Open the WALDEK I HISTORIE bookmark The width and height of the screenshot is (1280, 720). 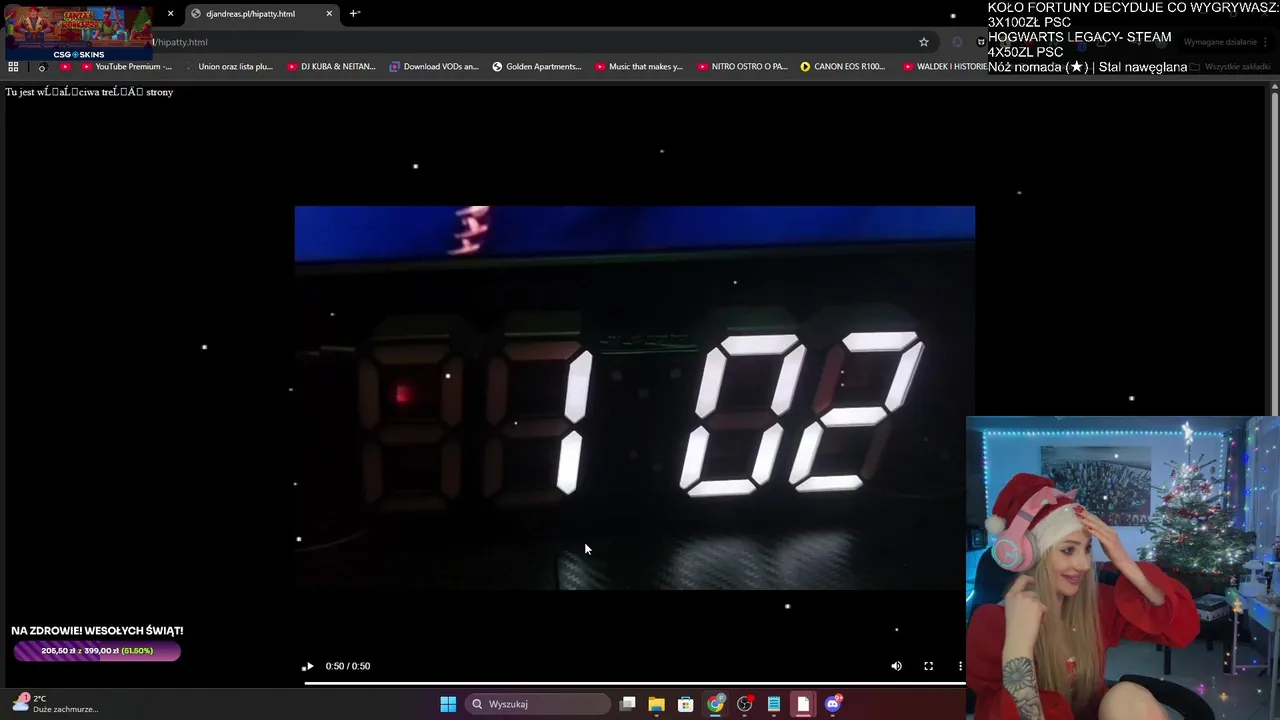(x=945, y=67)
